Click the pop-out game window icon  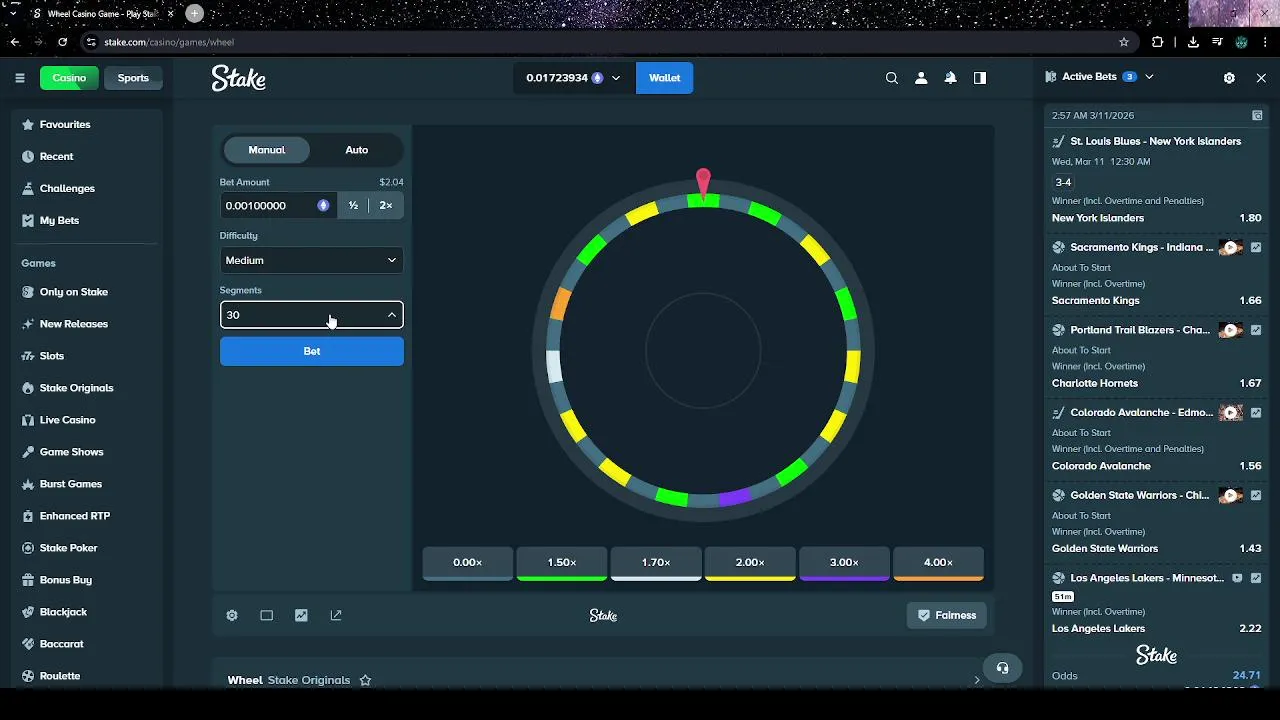tap(336, 616)
